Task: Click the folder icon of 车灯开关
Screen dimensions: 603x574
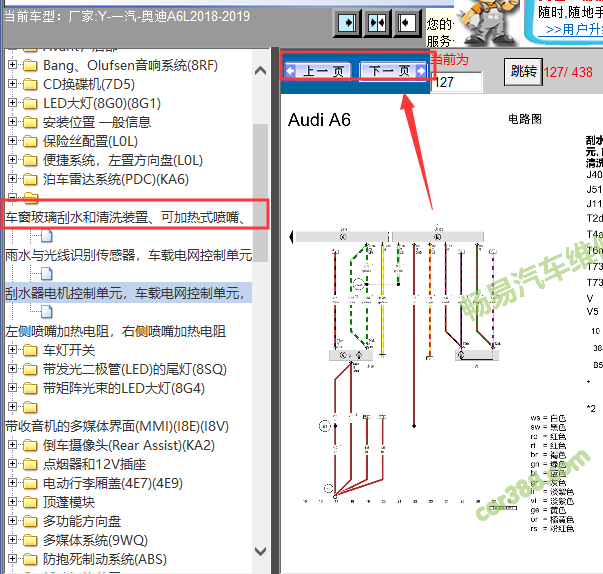Action: 30,351
